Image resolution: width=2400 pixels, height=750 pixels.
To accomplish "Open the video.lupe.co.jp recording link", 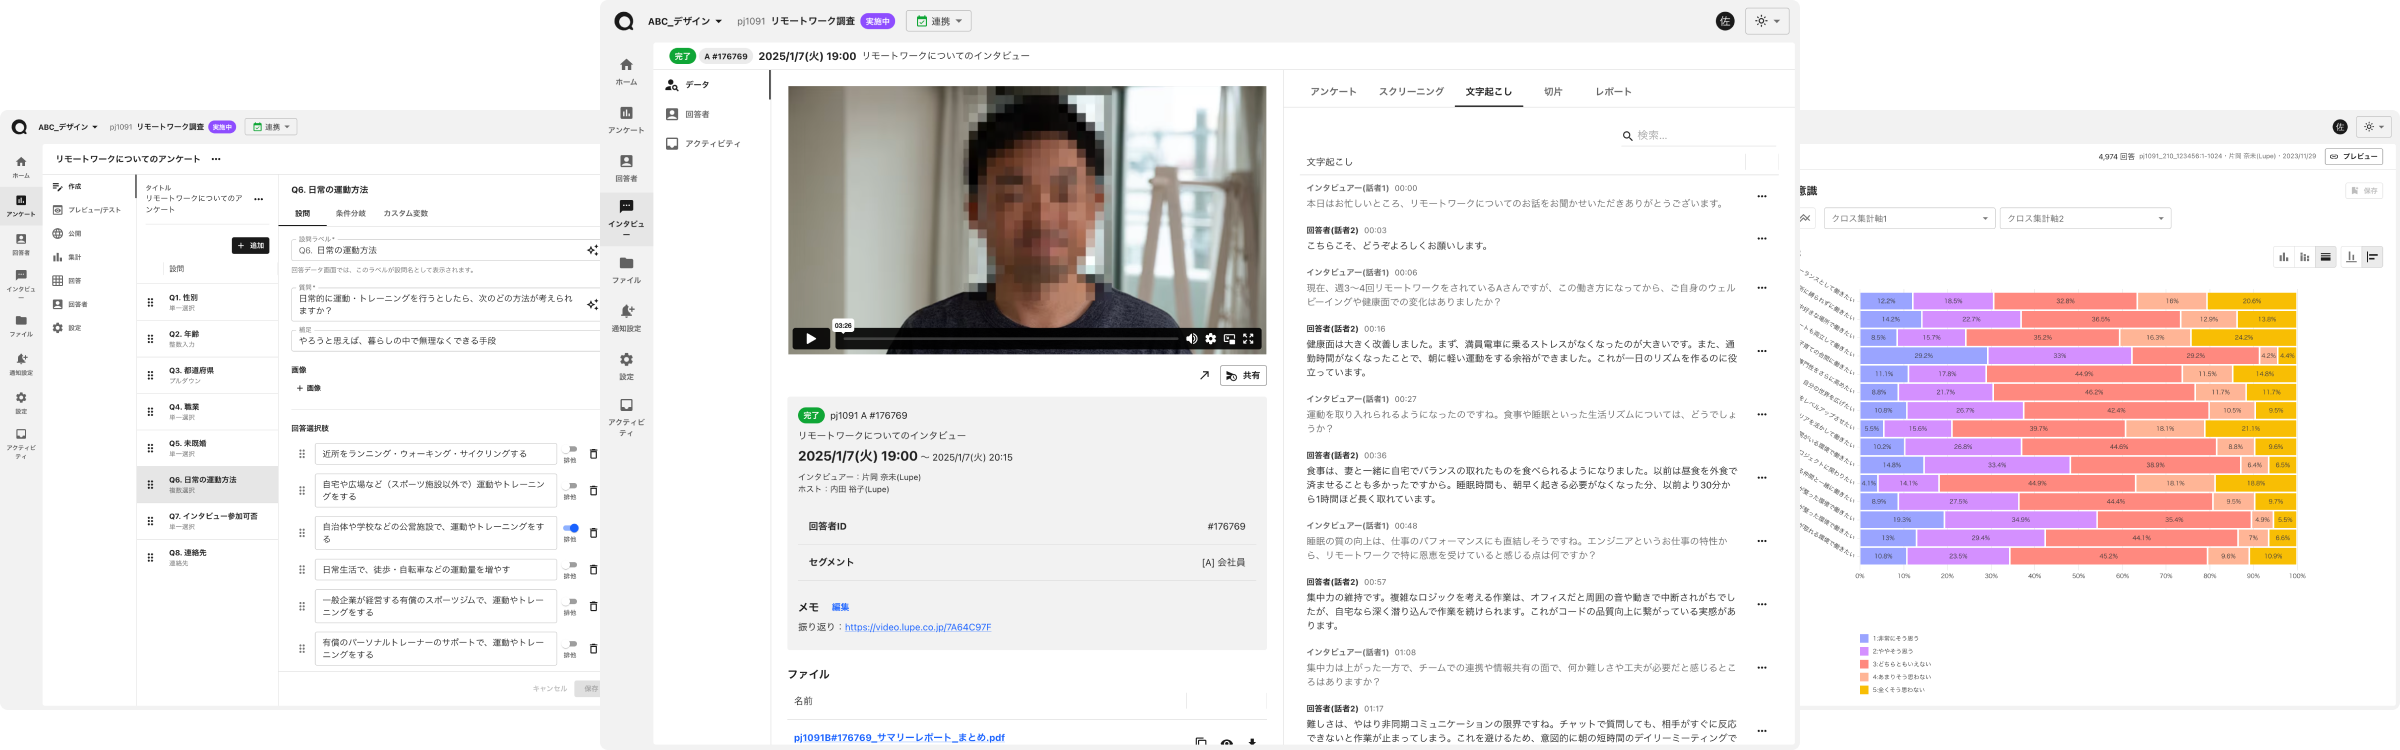I will pyautogui.click(x=917, y=627).
